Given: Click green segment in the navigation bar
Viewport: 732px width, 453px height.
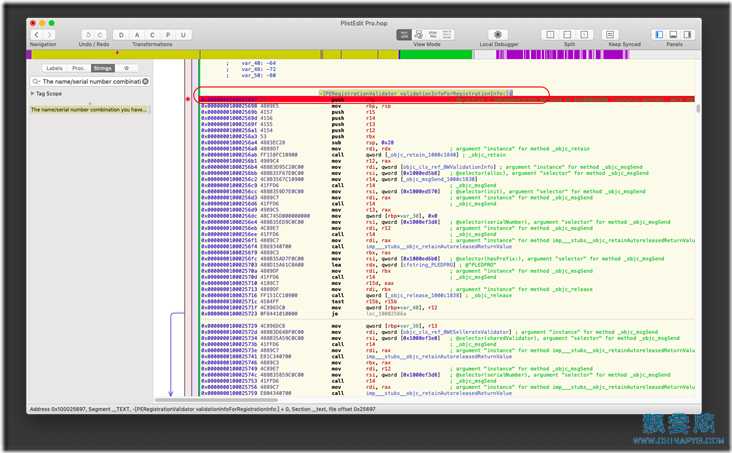Looking at the screenshot, I should click(x=436, y=54).
